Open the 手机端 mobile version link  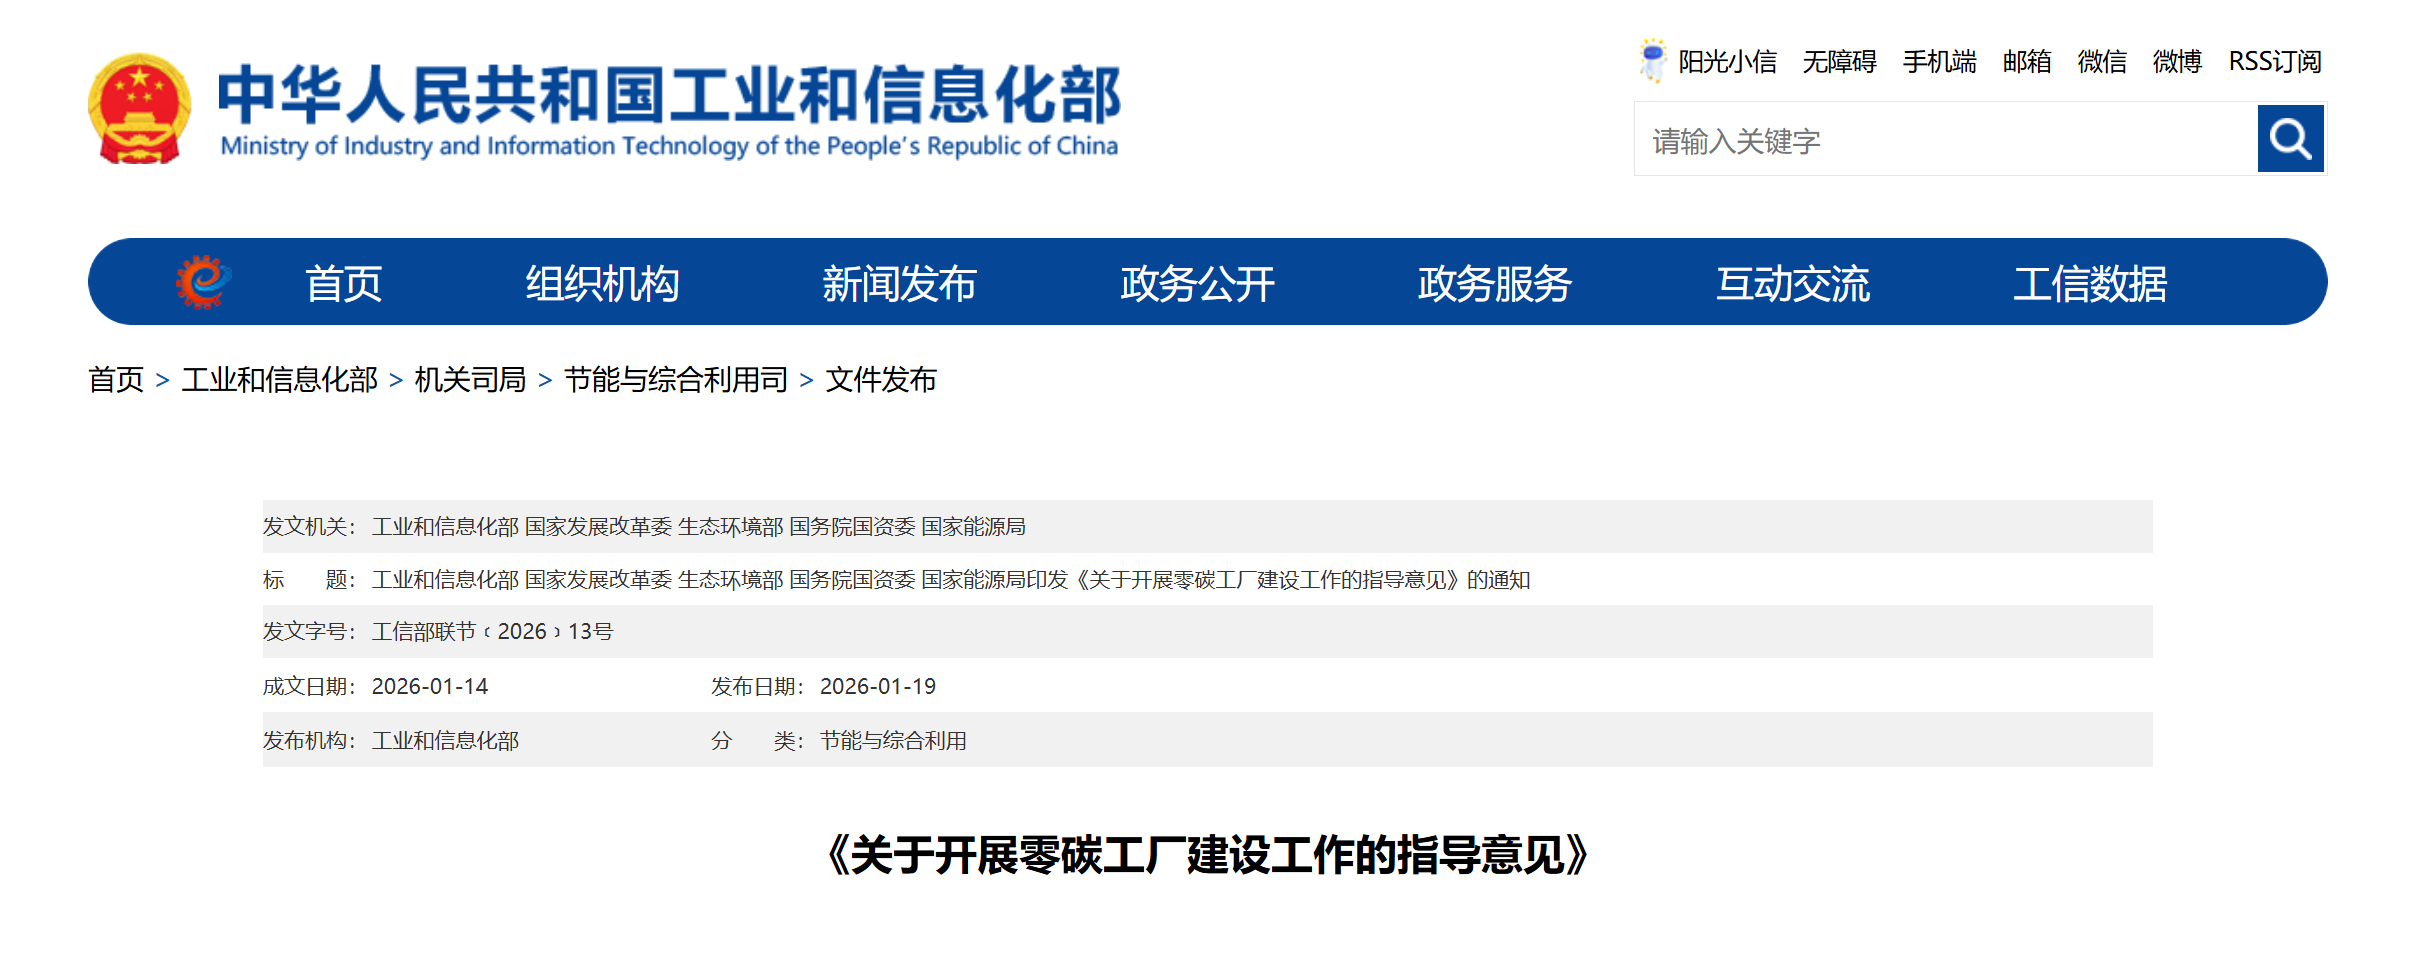point(1938,62)
